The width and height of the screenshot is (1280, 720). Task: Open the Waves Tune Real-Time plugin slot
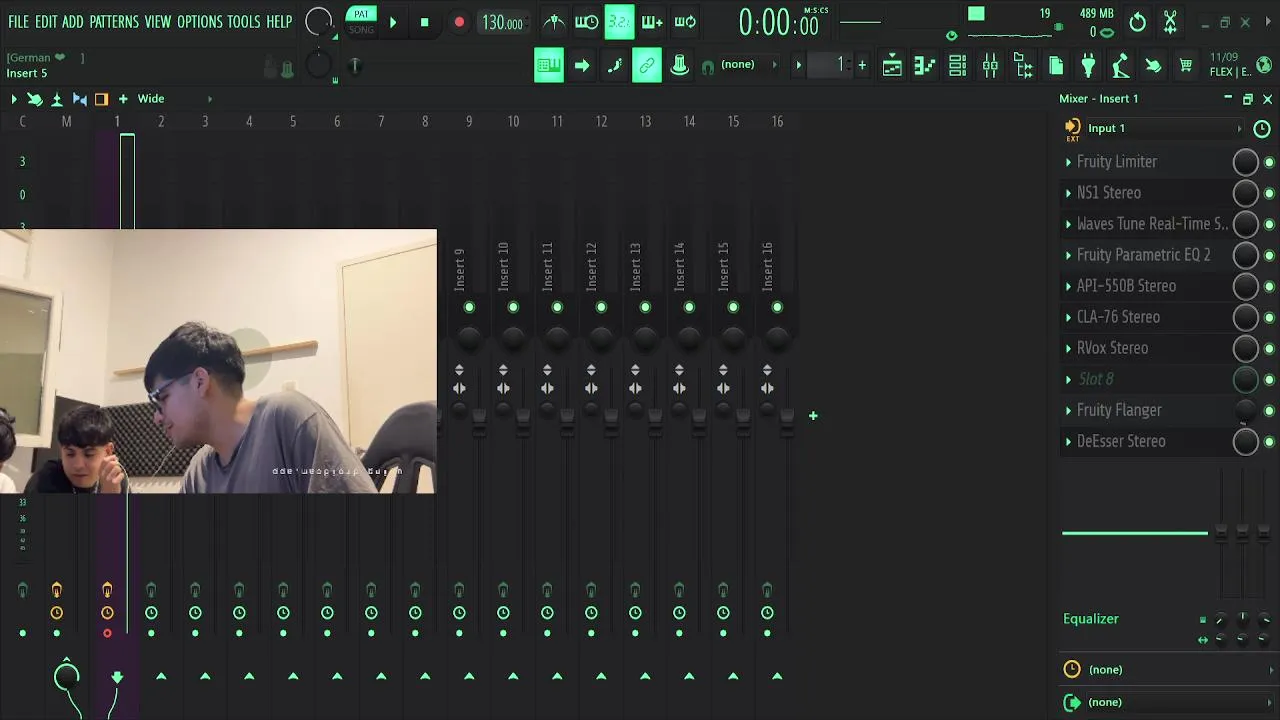tap(1152, 224)
